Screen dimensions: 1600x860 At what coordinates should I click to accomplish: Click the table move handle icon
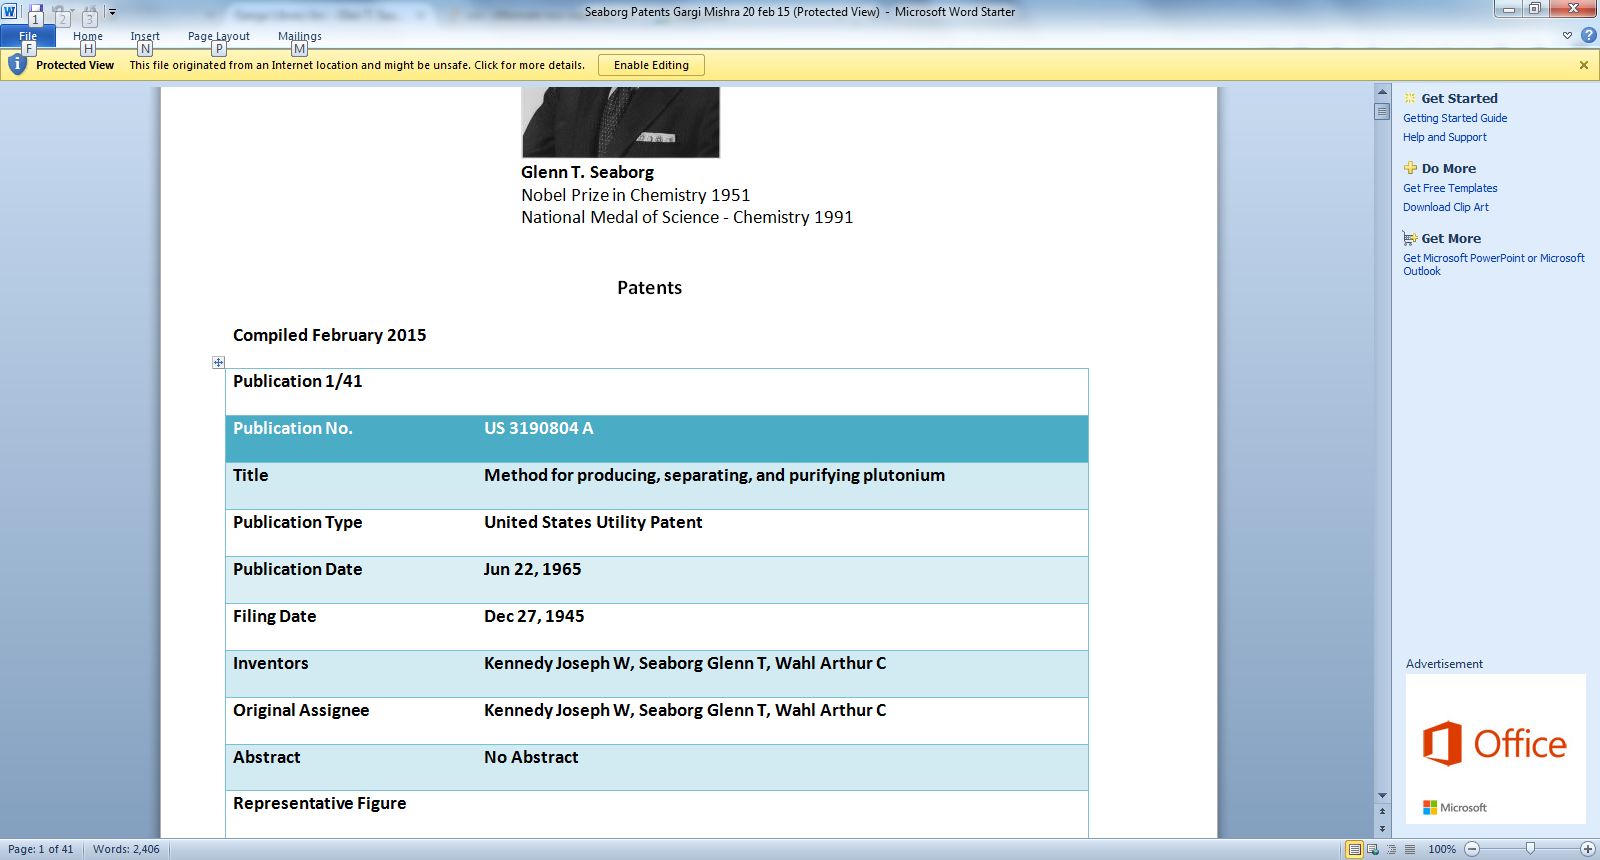click(218, 362)
